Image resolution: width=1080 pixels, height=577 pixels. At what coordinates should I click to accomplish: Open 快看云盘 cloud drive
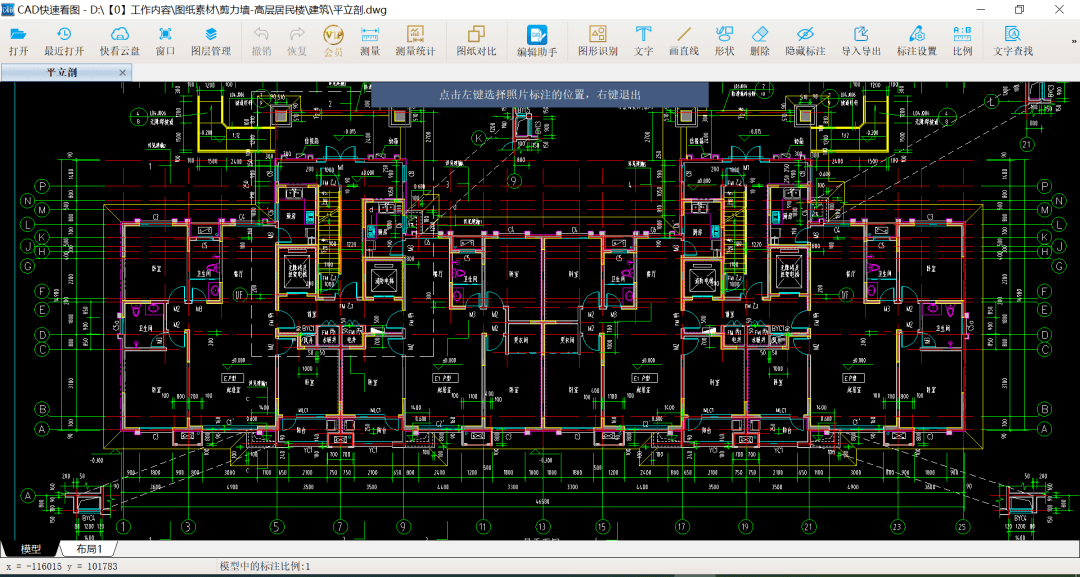119,40
